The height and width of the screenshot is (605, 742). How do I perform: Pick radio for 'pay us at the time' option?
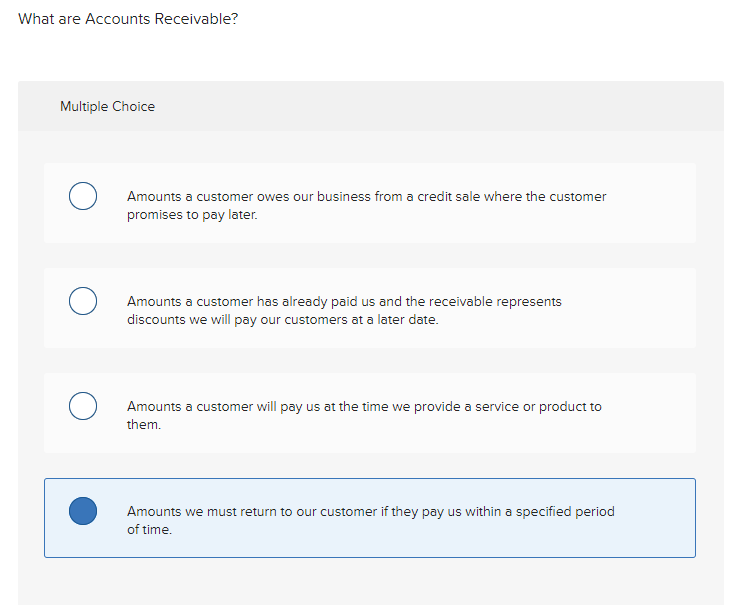click(x=83, y=406)
